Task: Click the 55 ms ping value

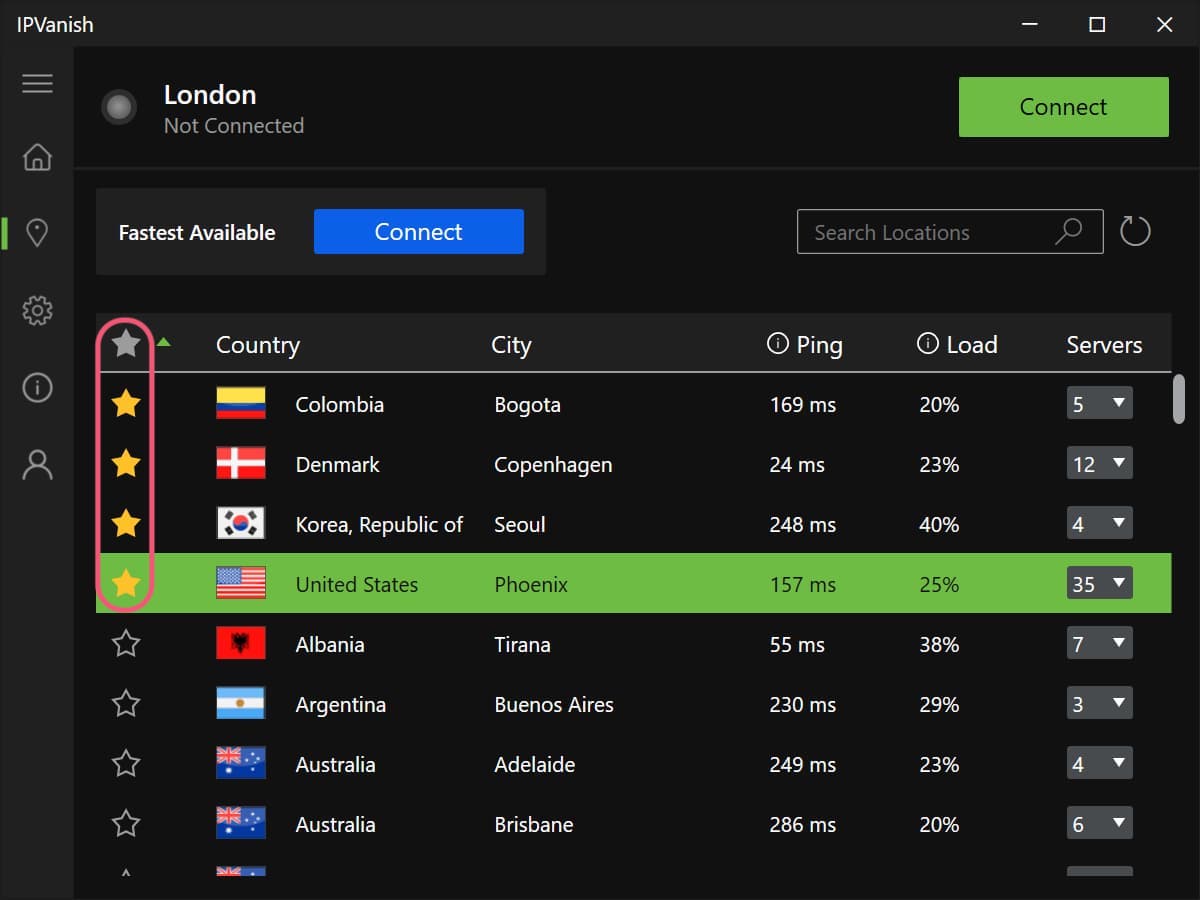Action: pos(797,645)
